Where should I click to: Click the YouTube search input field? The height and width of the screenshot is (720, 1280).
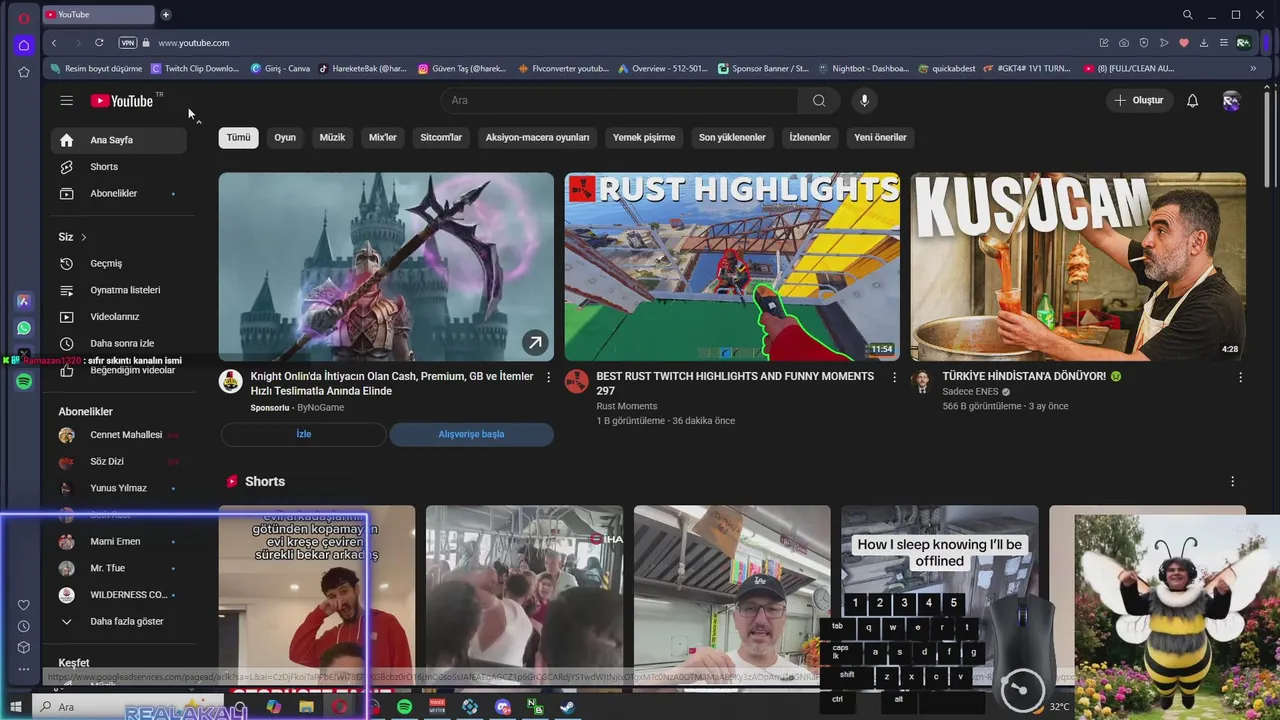pos(620,100)
